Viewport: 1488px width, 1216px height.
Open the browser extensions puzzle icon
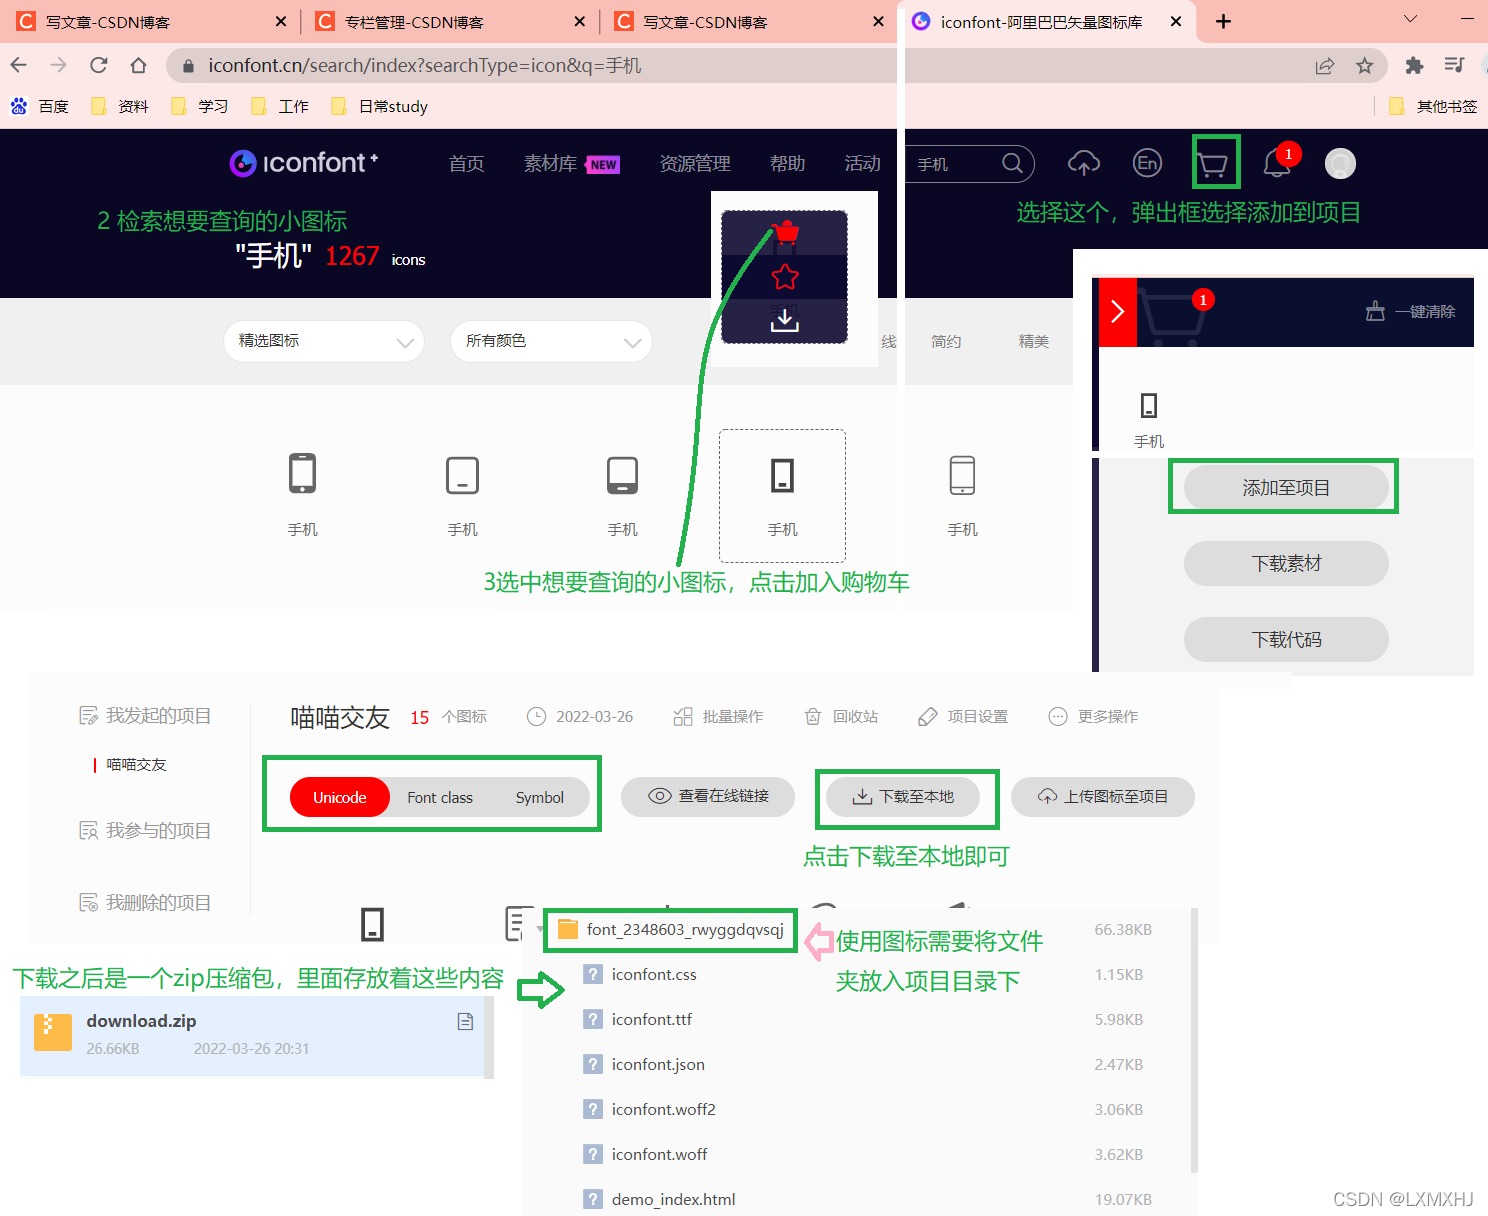pyautogui.click(x=1414, y=65)
